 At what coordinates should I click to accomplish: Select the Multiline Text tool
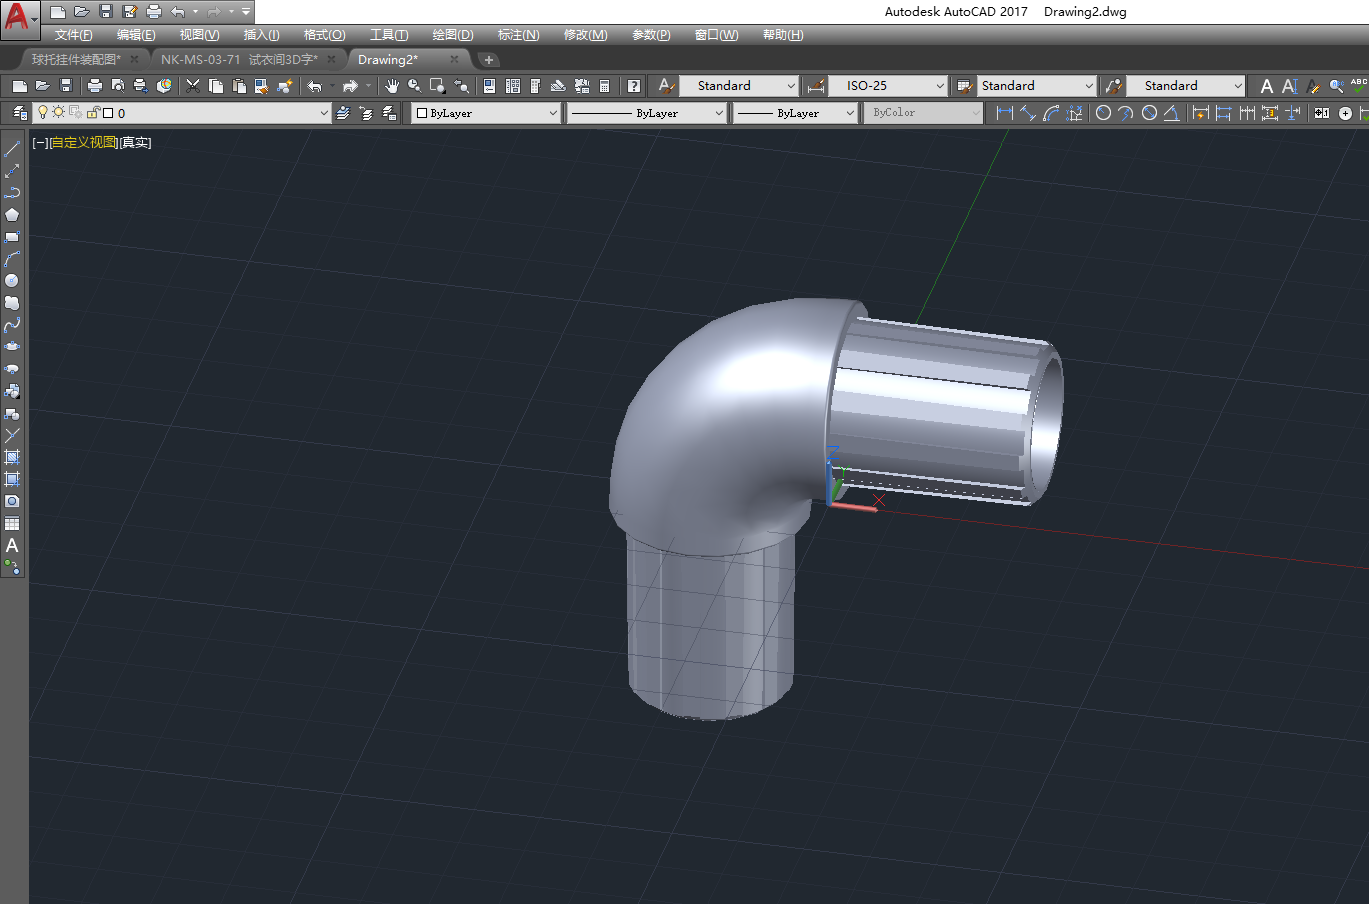click(x=12, y=545)
